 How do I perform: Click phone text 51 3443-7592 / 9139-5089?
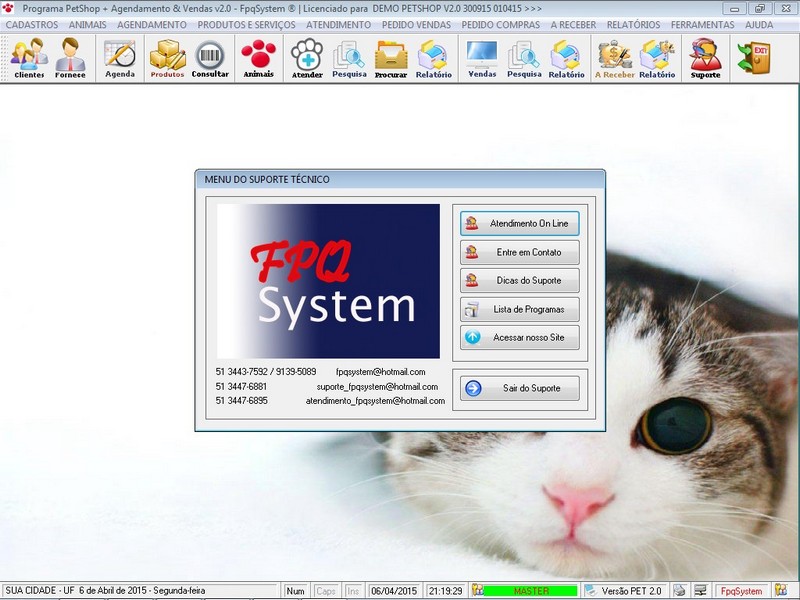point(266,372)
